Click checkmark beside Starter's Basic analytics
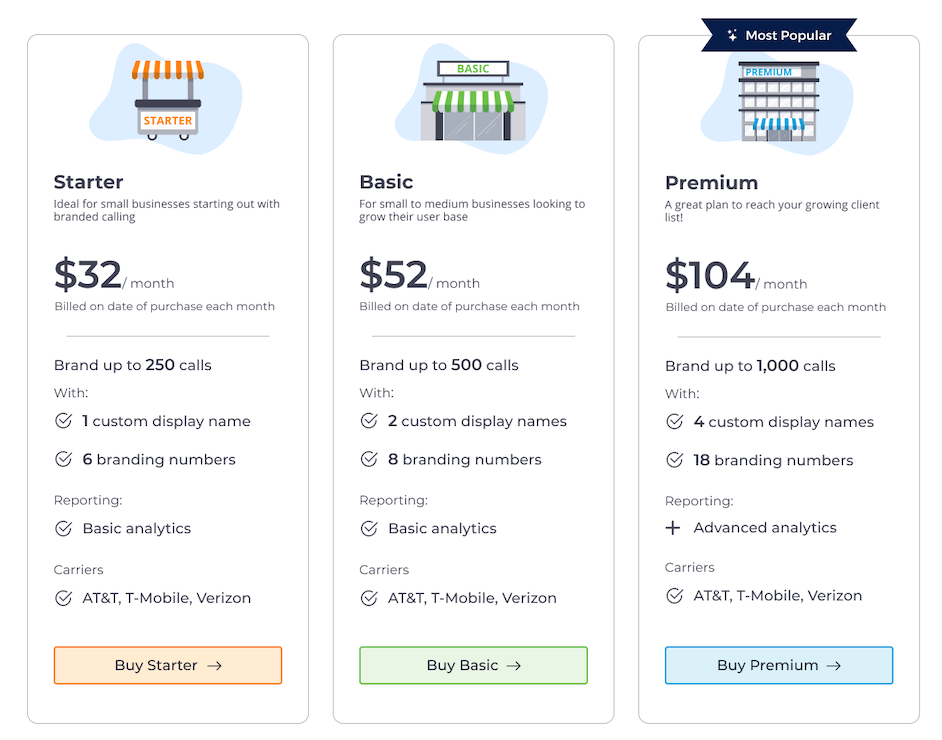 64,528
